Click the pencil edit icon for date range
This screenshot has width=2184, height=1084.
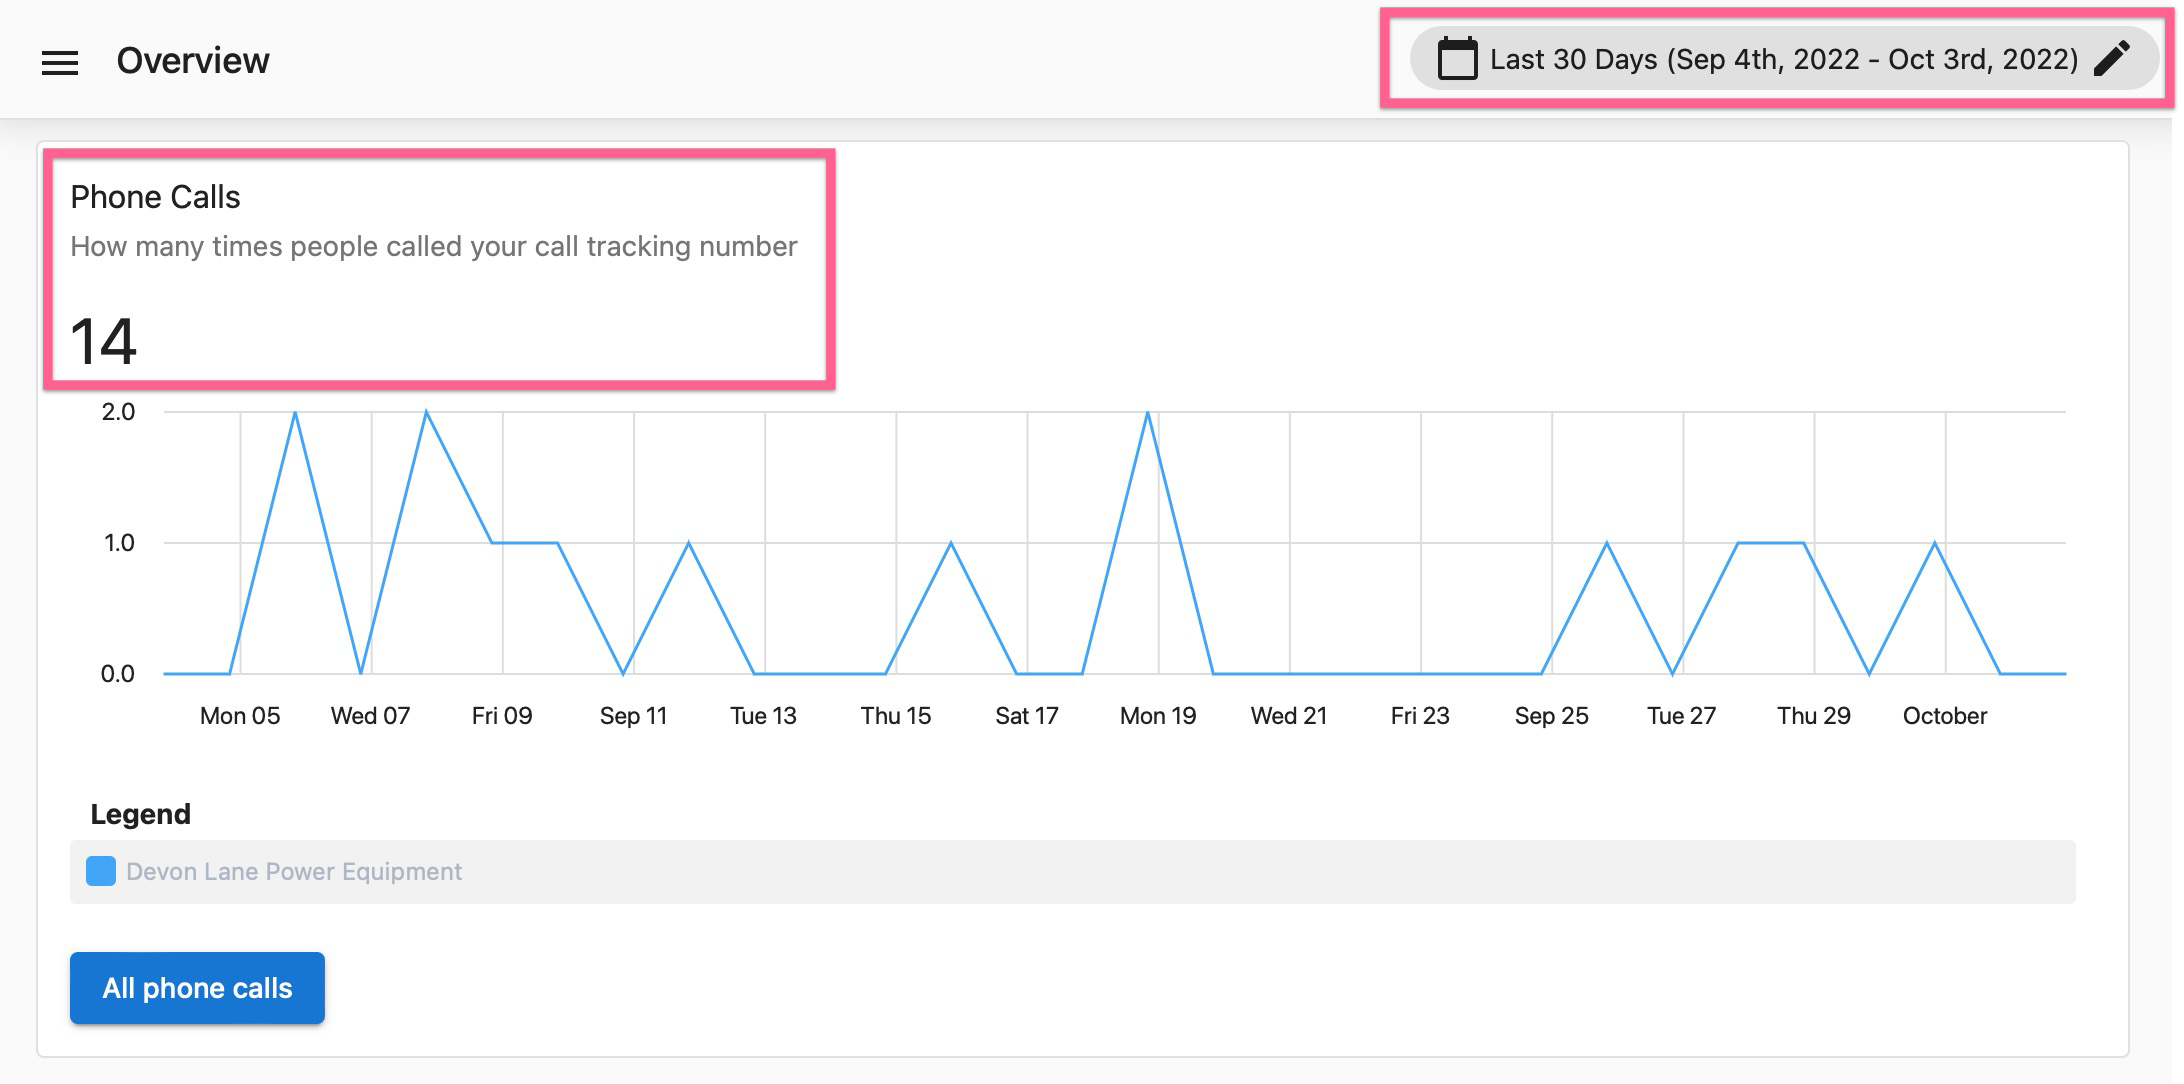click(x=2112, y=59)
